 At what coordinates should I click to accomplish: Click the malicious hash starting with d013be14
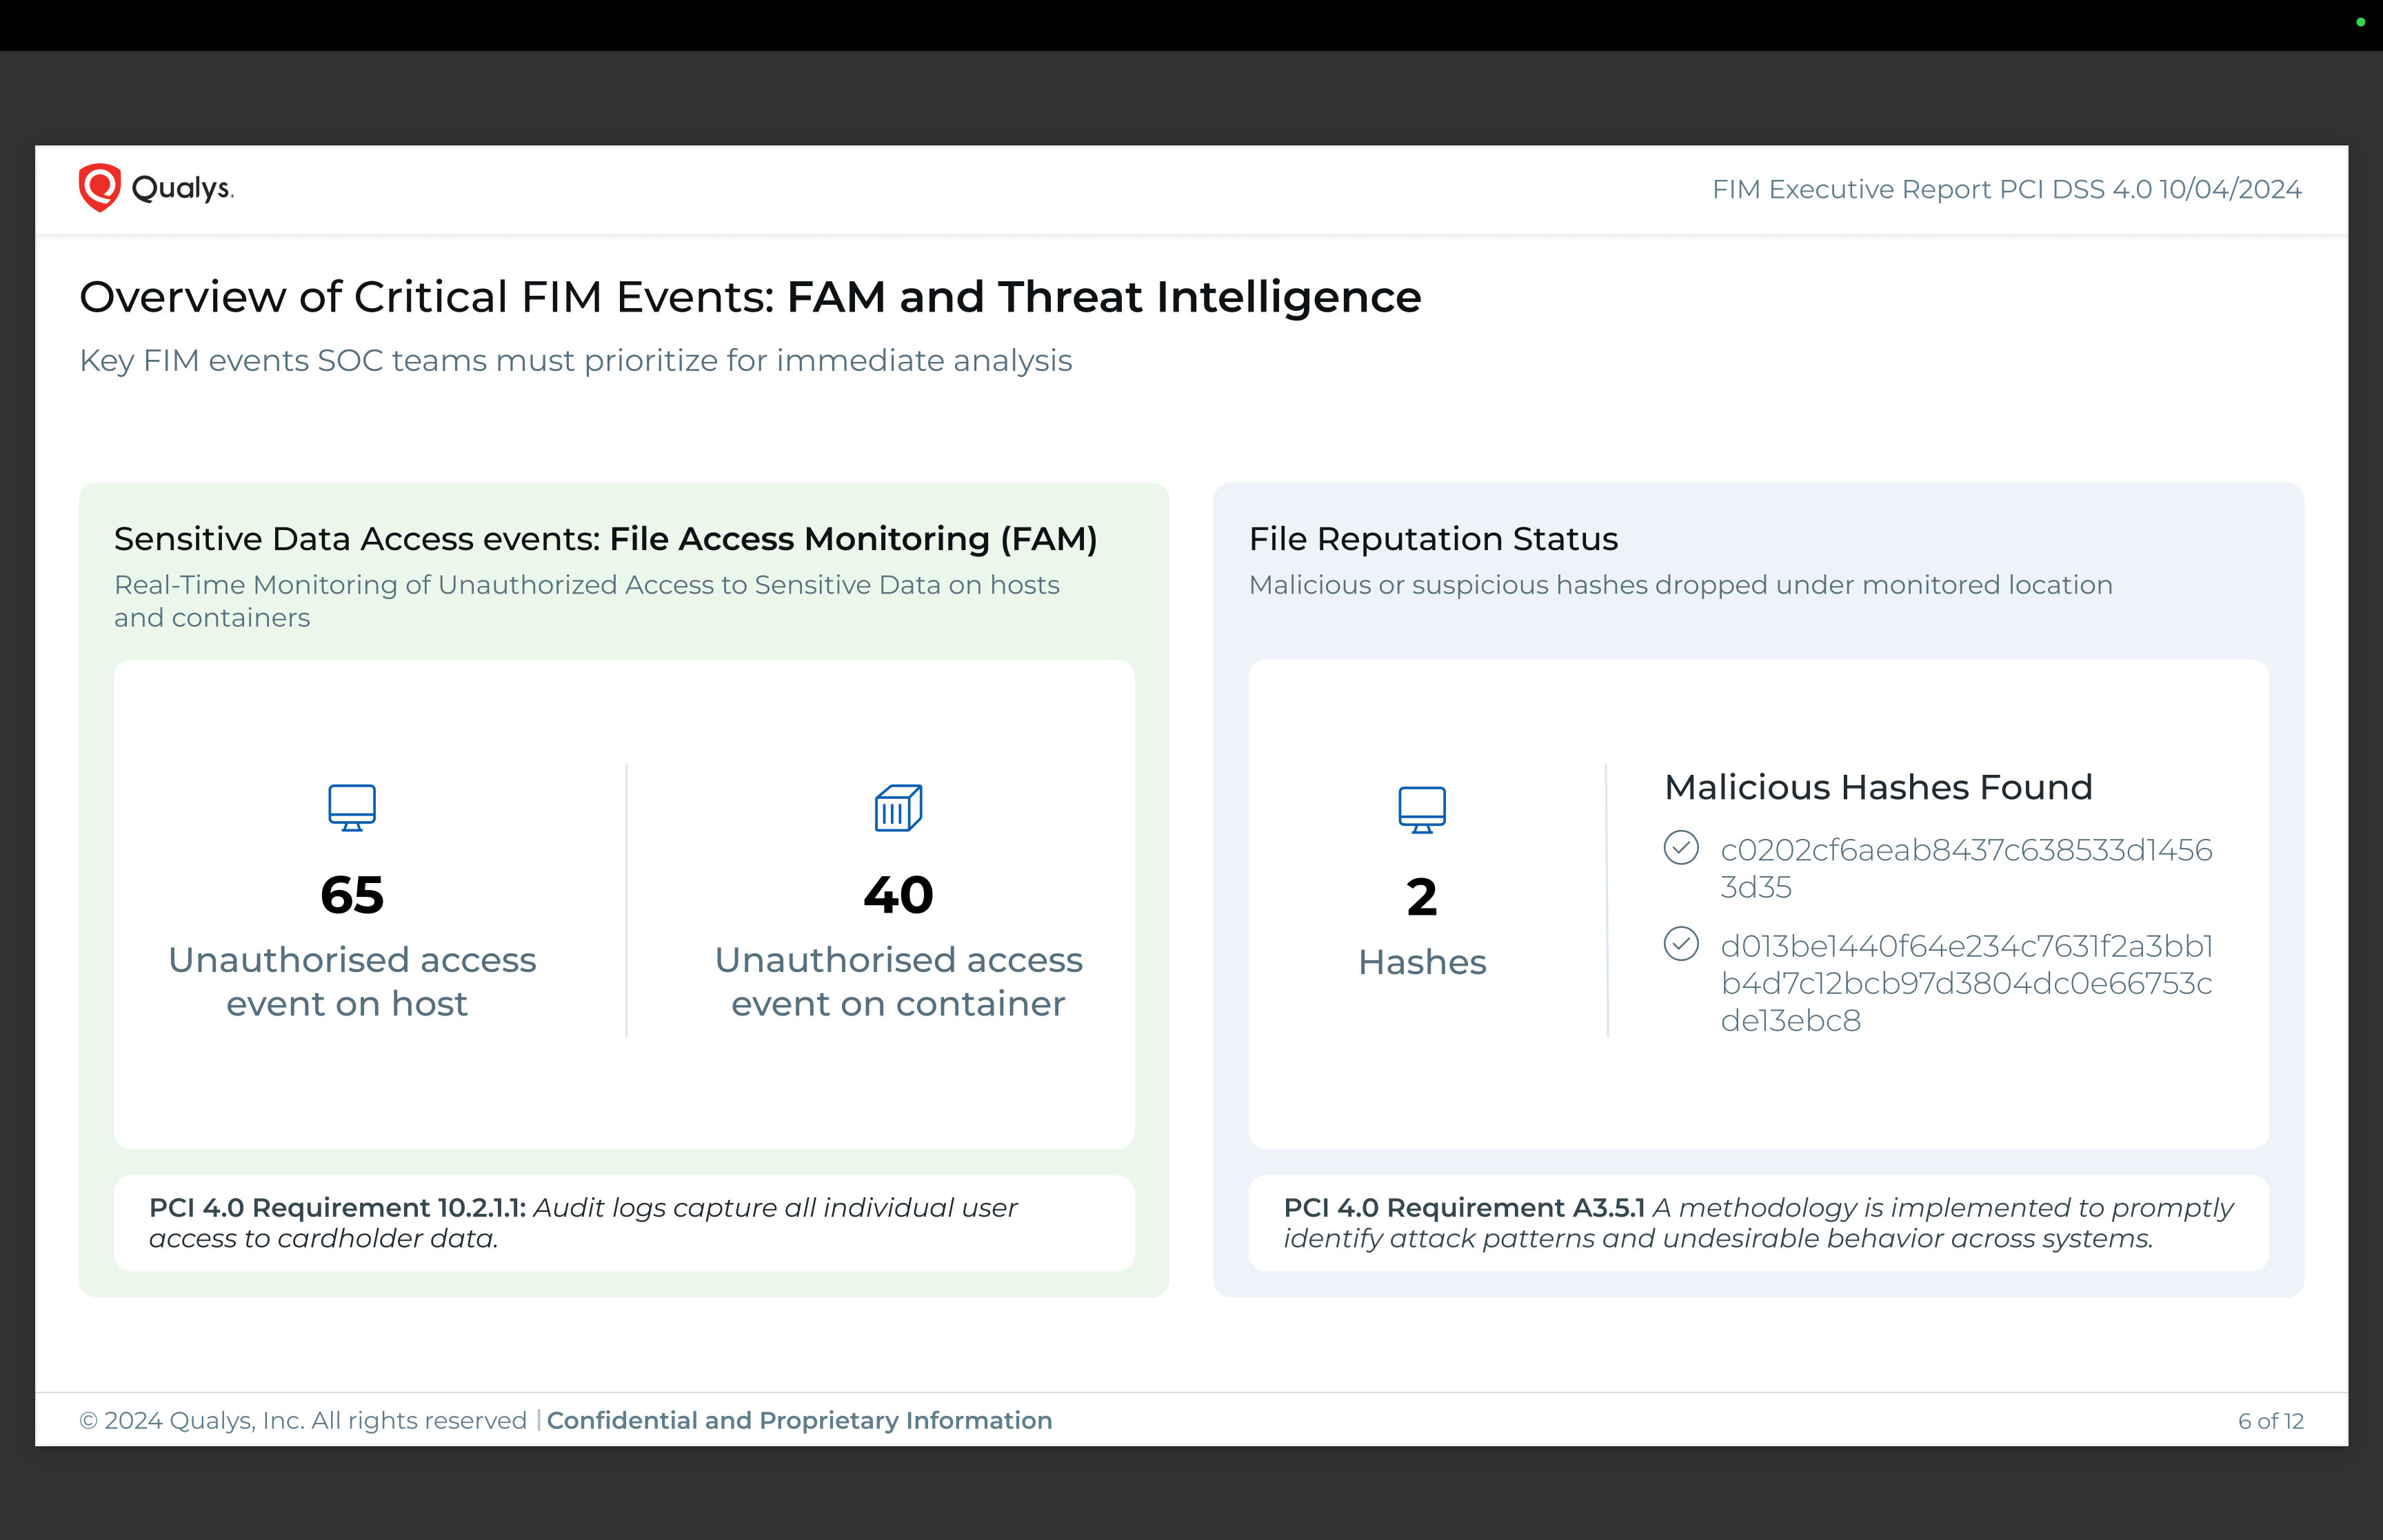pos(1965,982)
